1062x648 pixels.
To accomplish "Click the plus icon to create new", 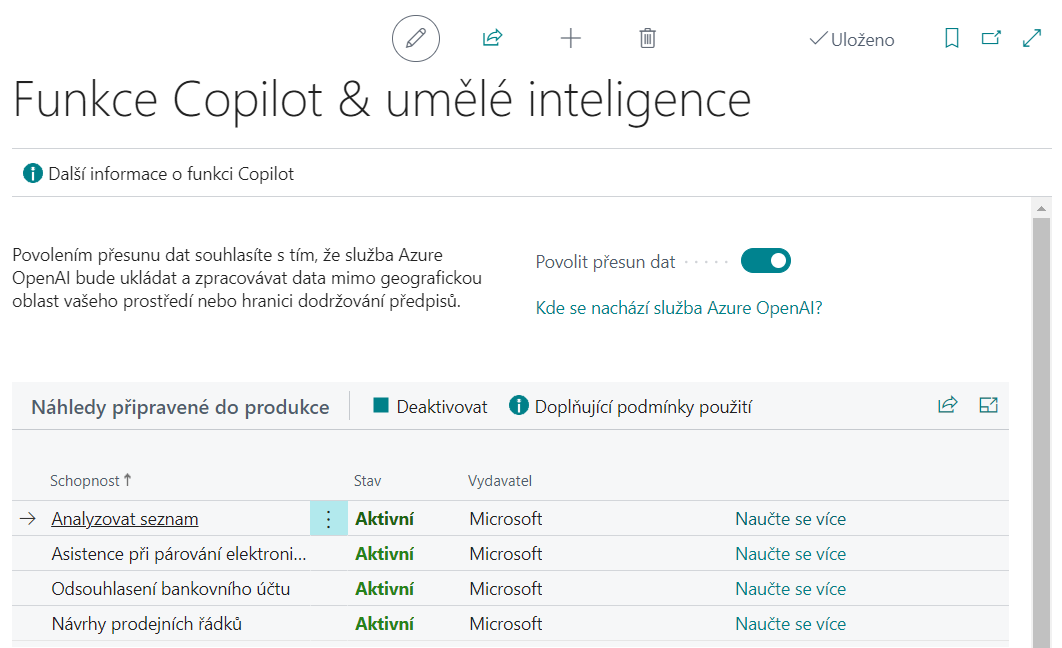I will point(571,38).
